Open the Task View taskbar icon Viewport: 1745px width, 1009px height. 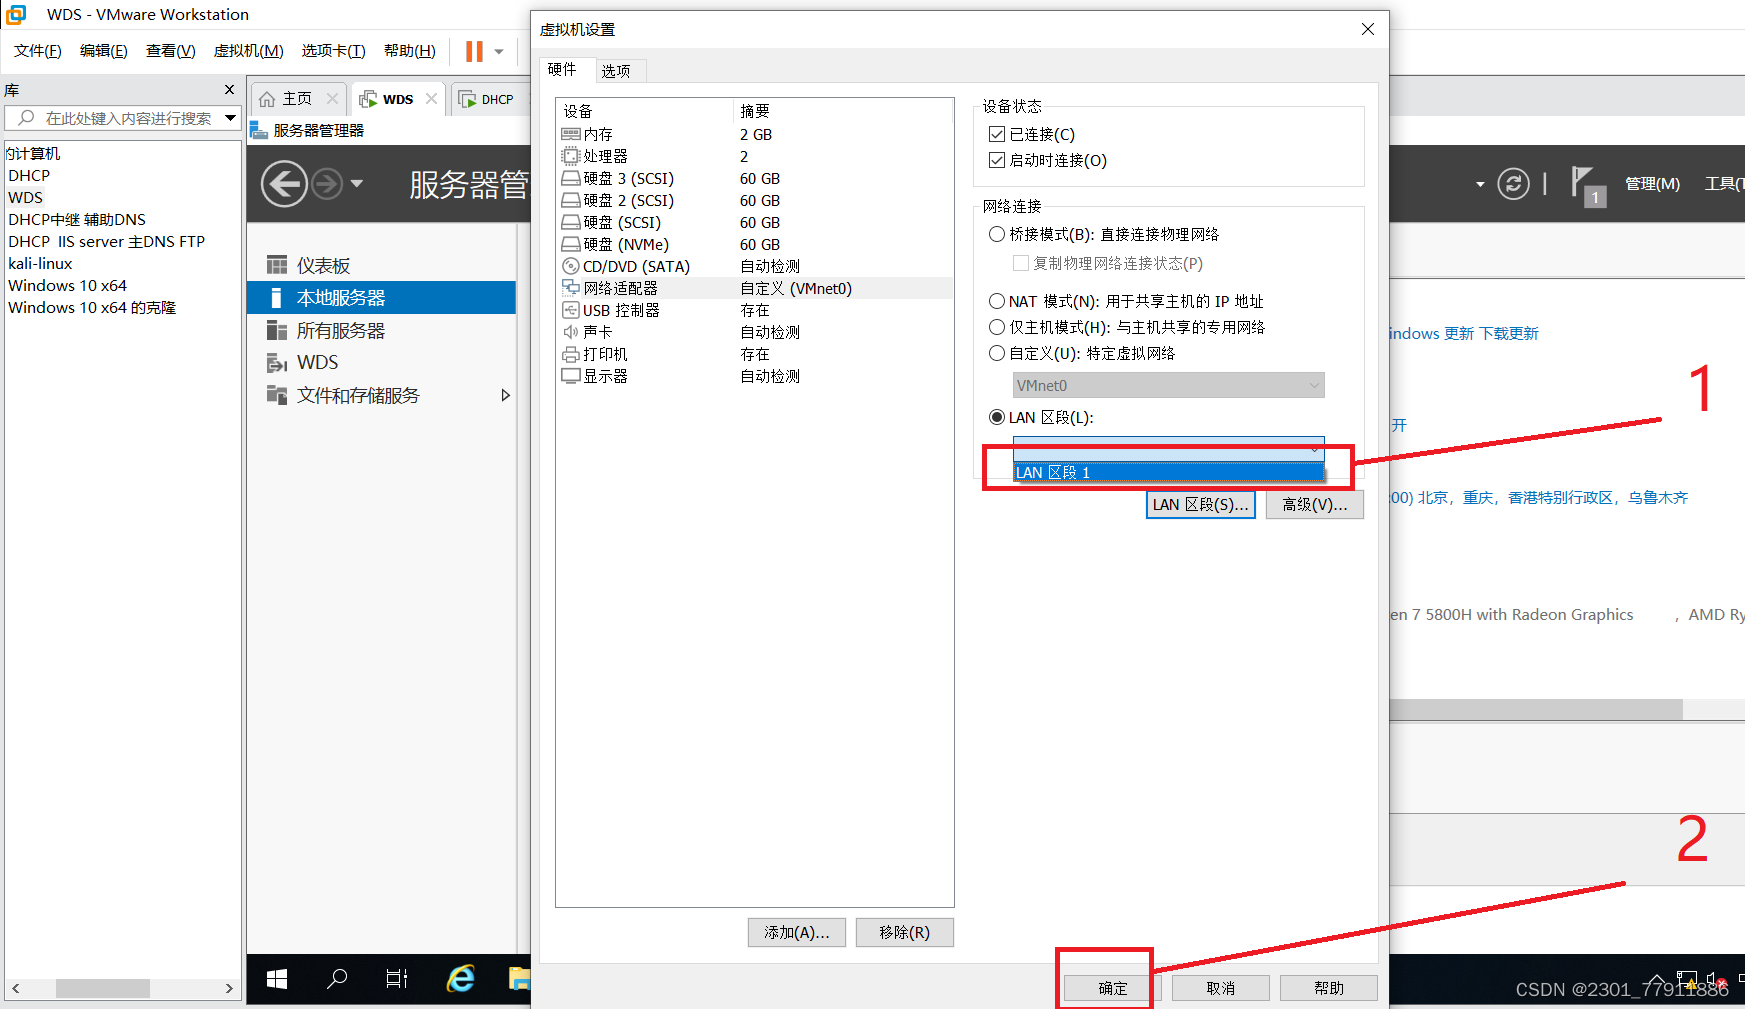[397, 979]
